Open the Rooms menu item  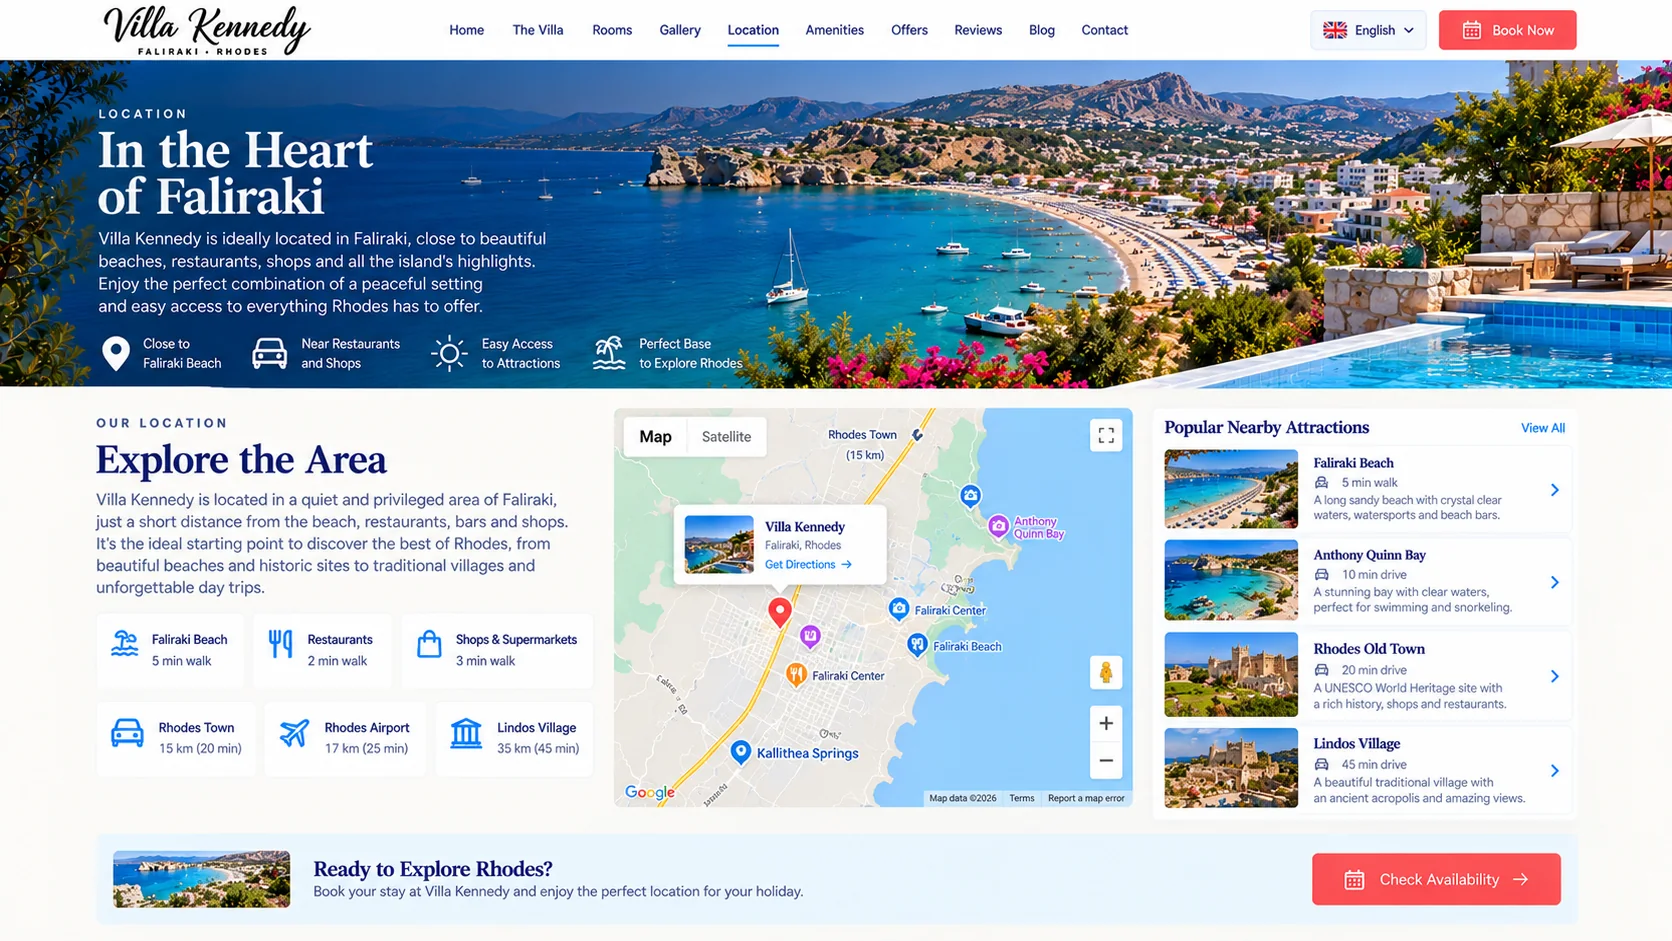tap(612, 30)
